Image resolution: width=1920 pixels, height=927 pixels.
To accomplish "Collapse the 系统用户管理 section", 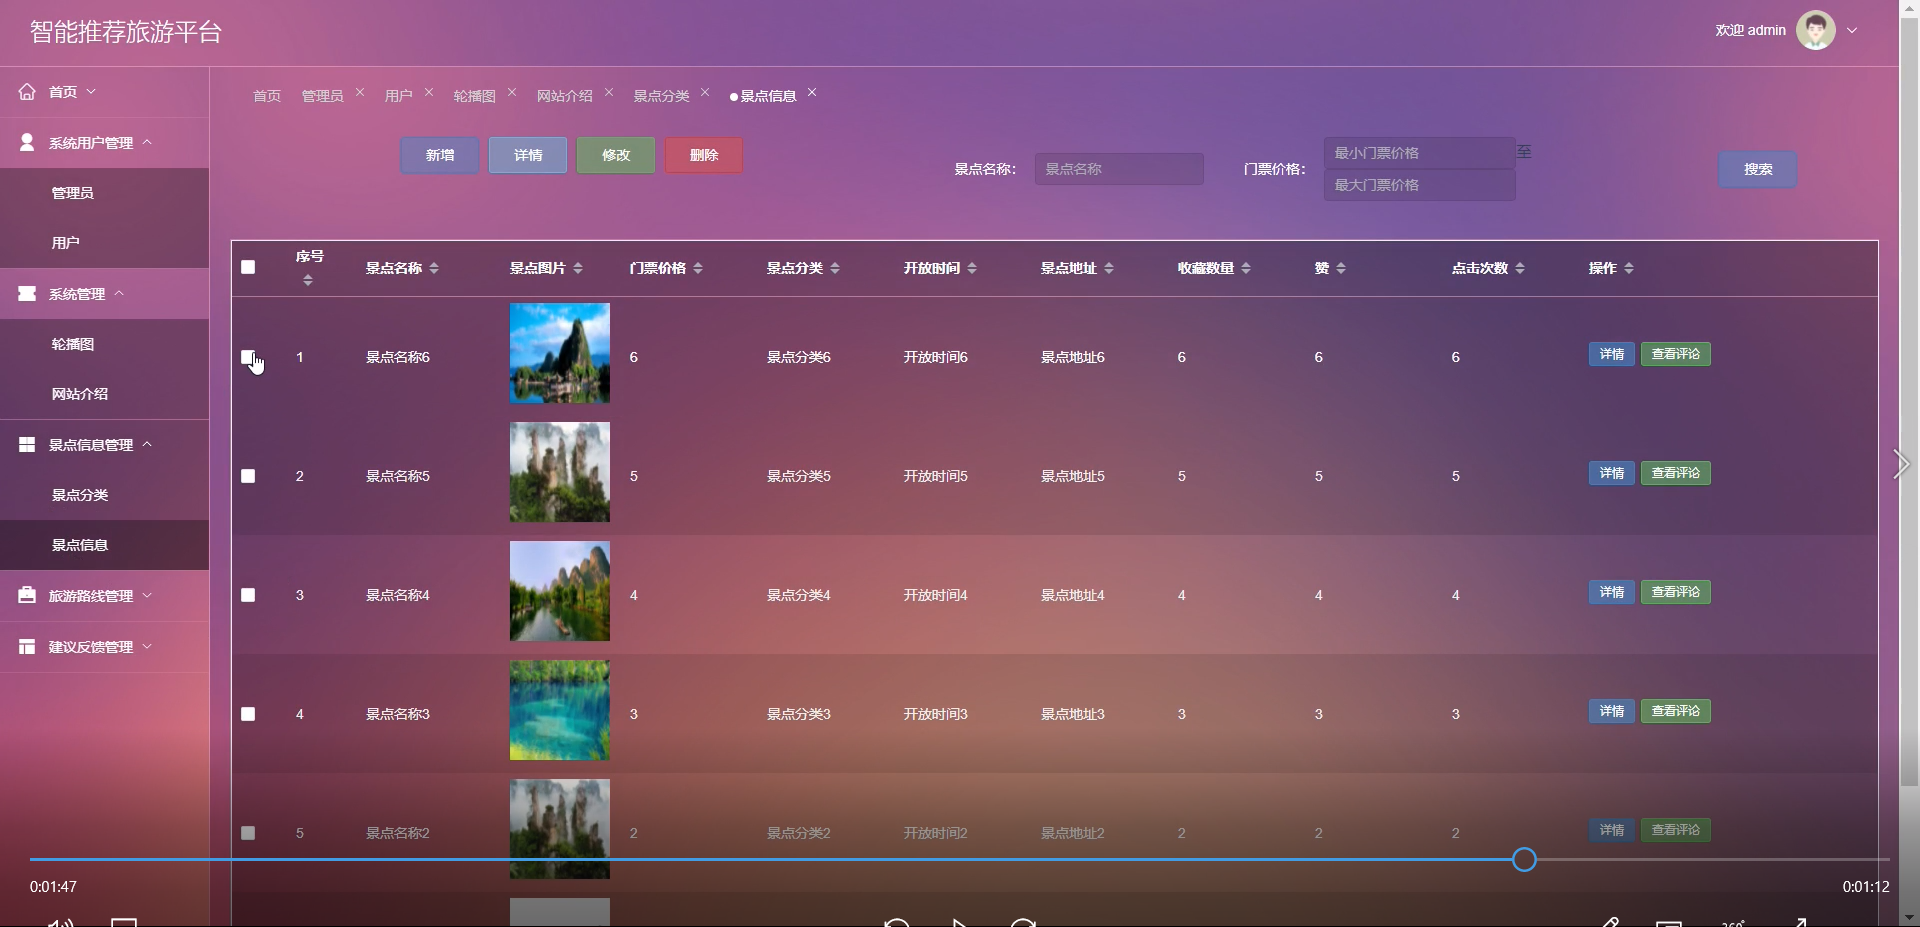I will pos(147,142).
